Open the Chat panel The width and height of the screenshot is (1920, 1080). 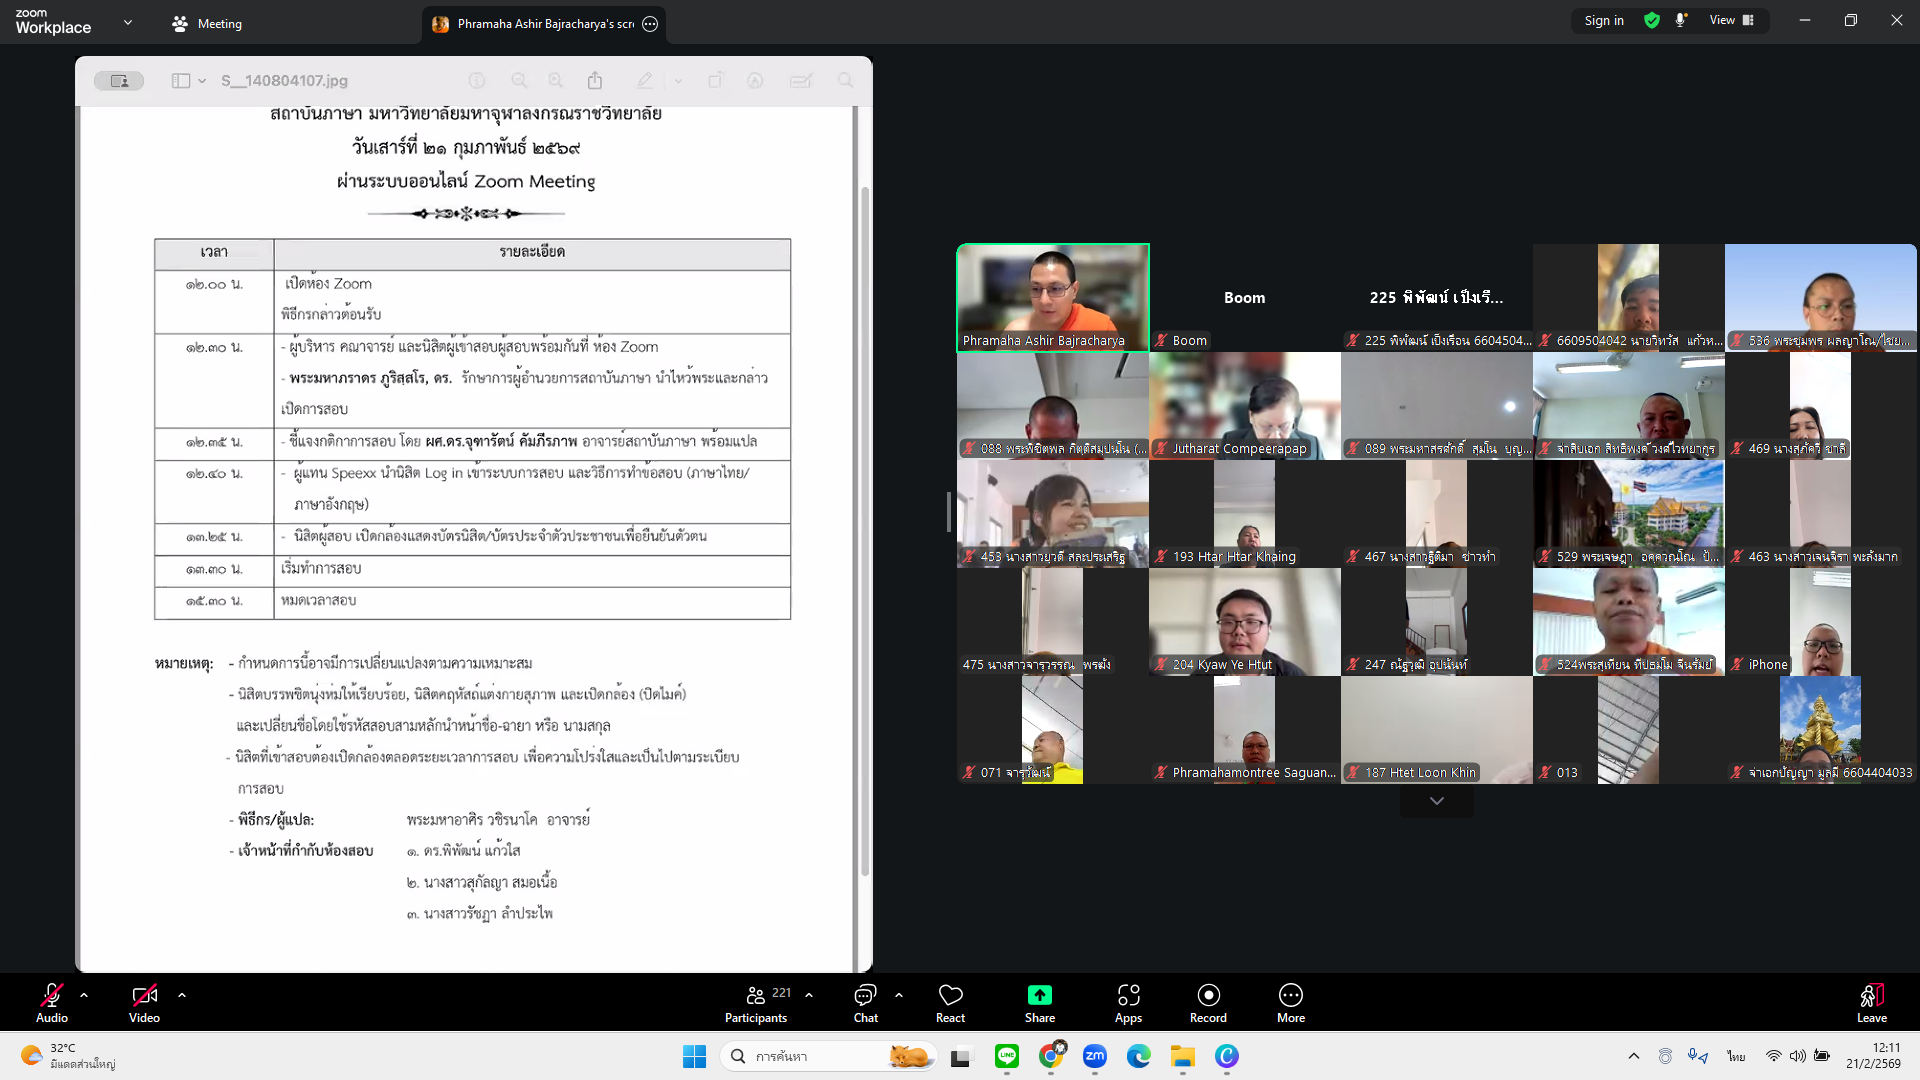[865, 996]
